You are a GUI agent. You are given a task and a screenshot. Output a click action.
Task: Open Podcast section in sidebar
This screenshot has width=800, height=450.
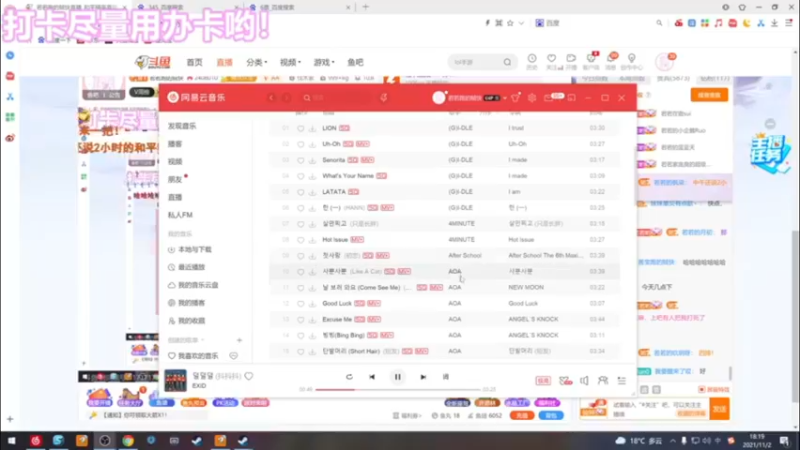175,144
